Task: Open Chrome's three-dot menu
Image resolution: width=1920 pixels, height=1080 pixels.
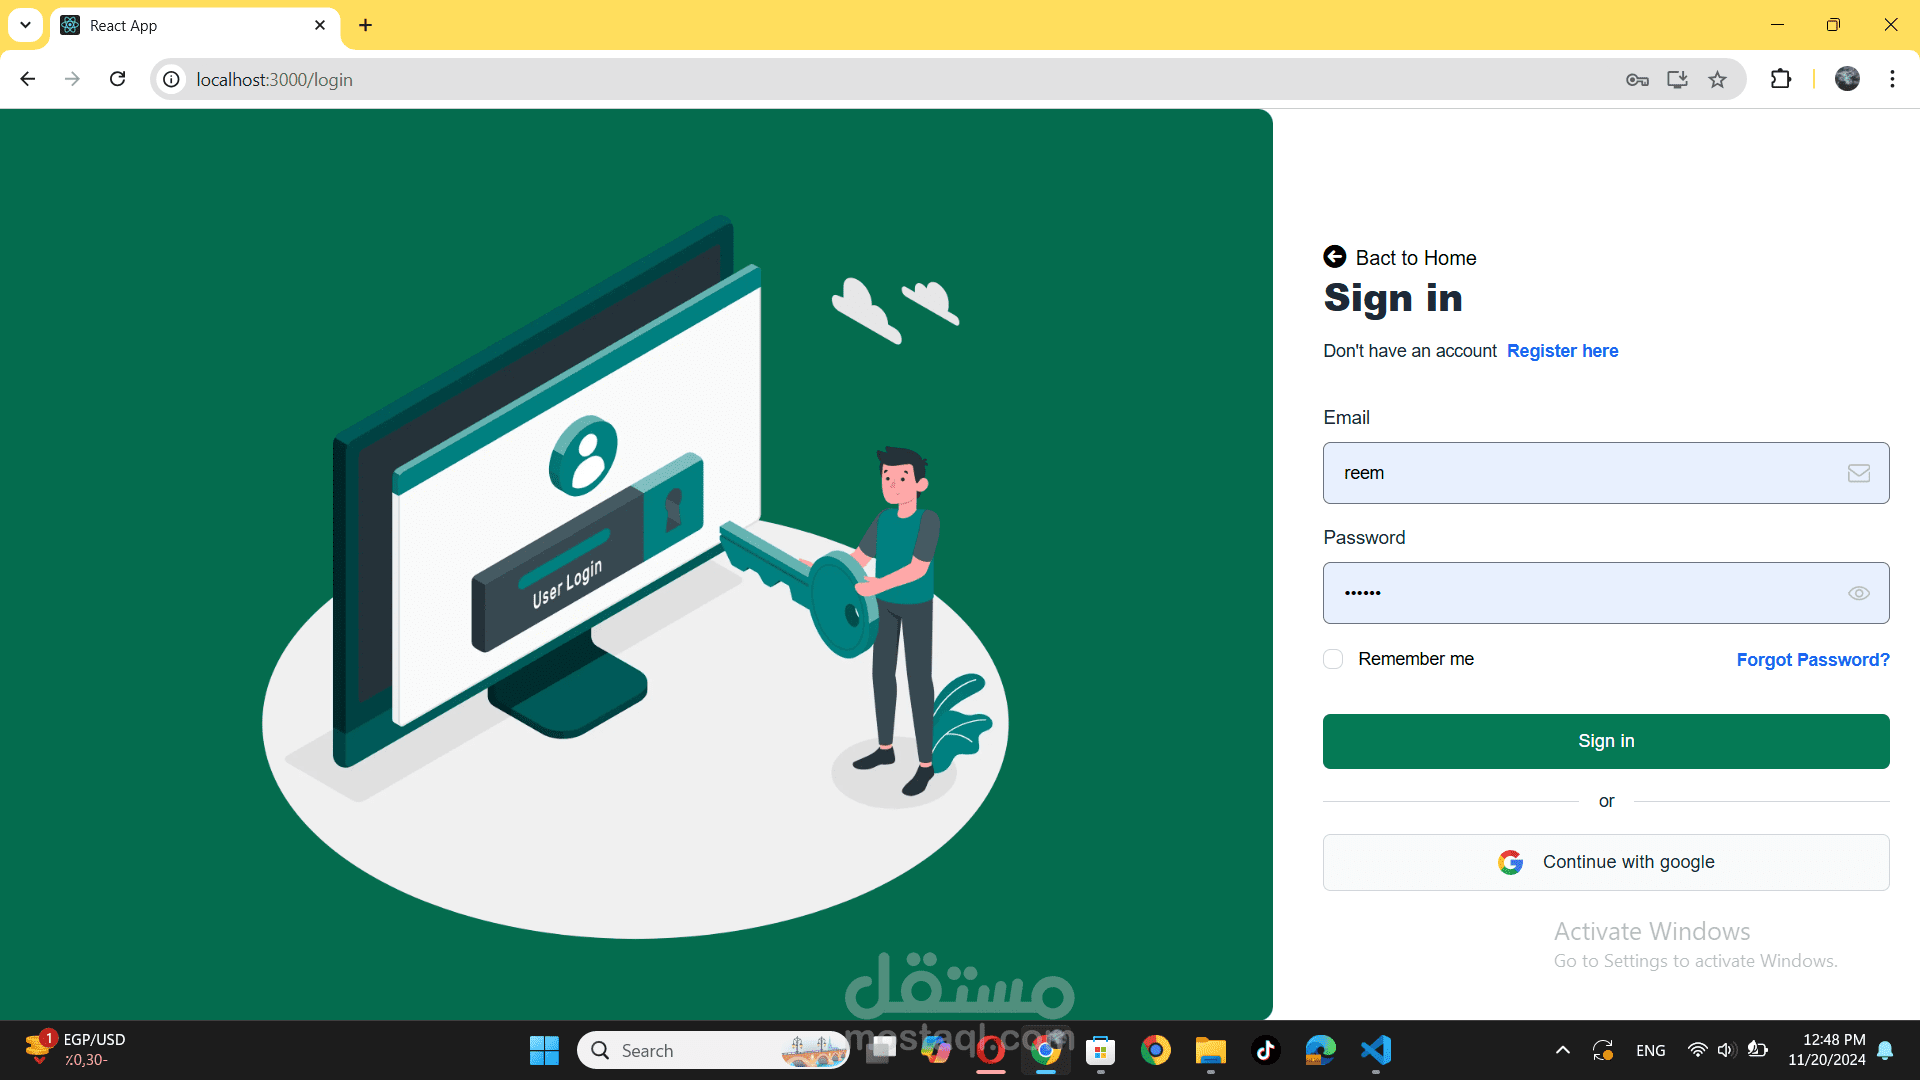Action: tap(1892, 79)
